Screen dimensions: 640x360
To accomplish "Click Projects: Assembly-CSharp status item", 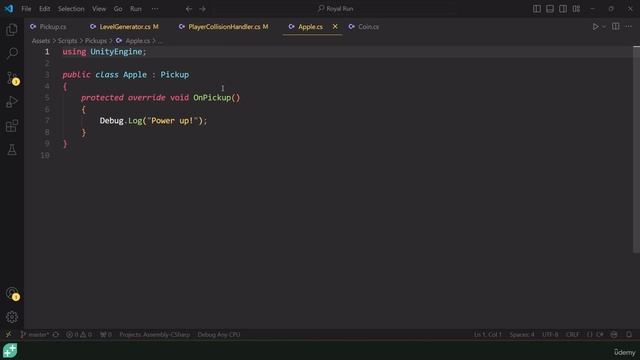I will coord(155,335).
